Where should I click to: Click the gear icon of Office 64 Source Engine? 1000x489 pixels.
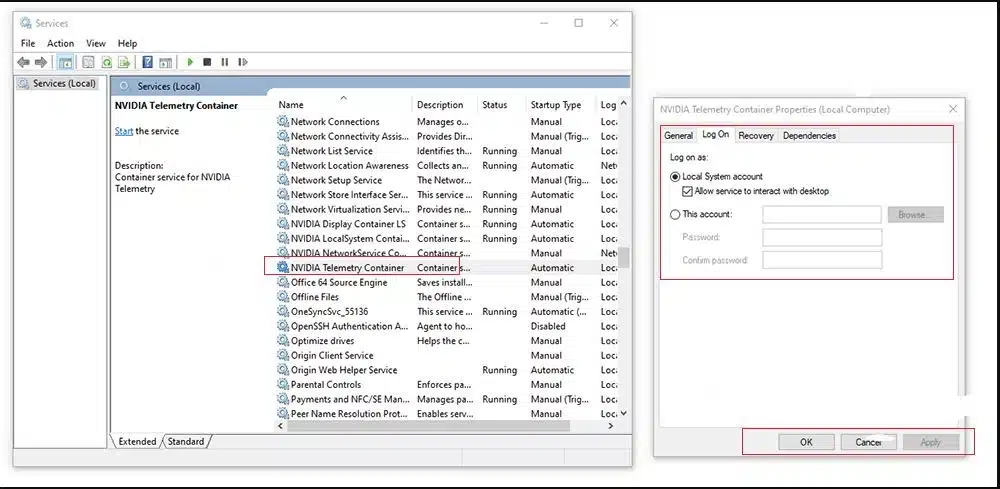pos(283,282)
